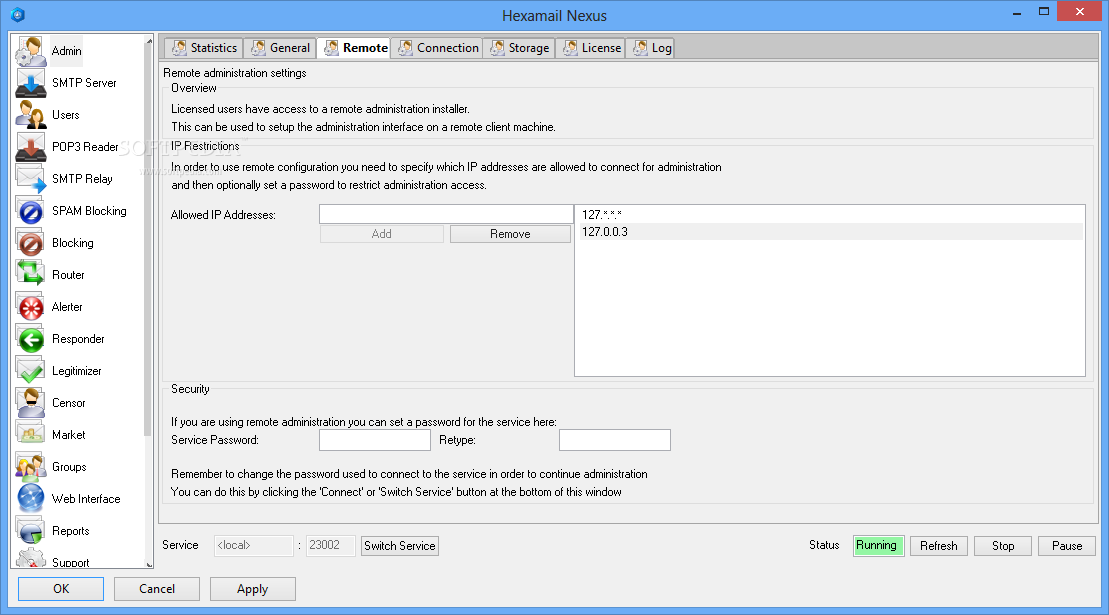Open the Connection tab
The image size is (1109, 615).
coord(438,47)
